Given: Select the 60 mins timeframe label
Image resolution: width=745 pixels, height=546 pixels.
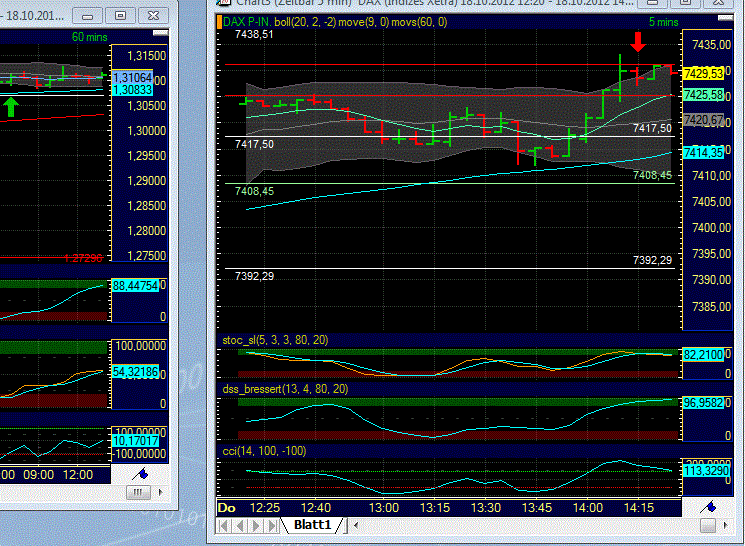Looking at the screenshot, I should [89, 37].
